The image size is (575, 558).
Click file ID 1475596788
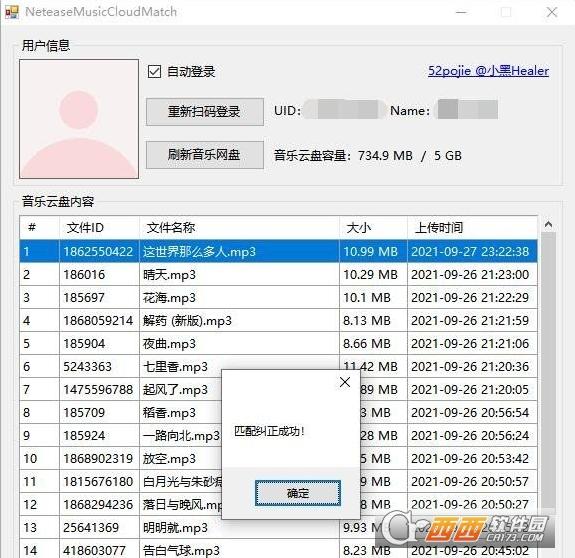click(98, 389)
